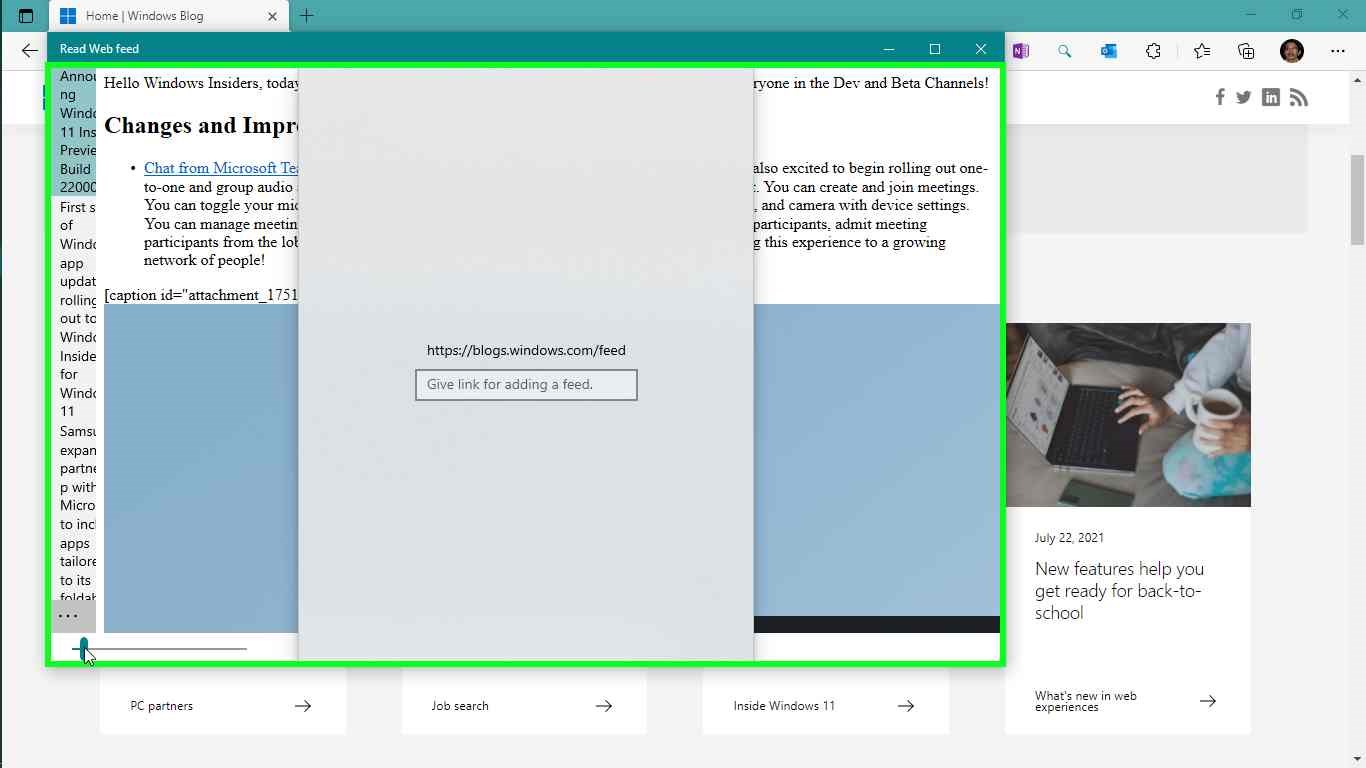Select the 'Announcing Windows 11 Insider Preview' feed item
1366x768 pixels.
74,132
